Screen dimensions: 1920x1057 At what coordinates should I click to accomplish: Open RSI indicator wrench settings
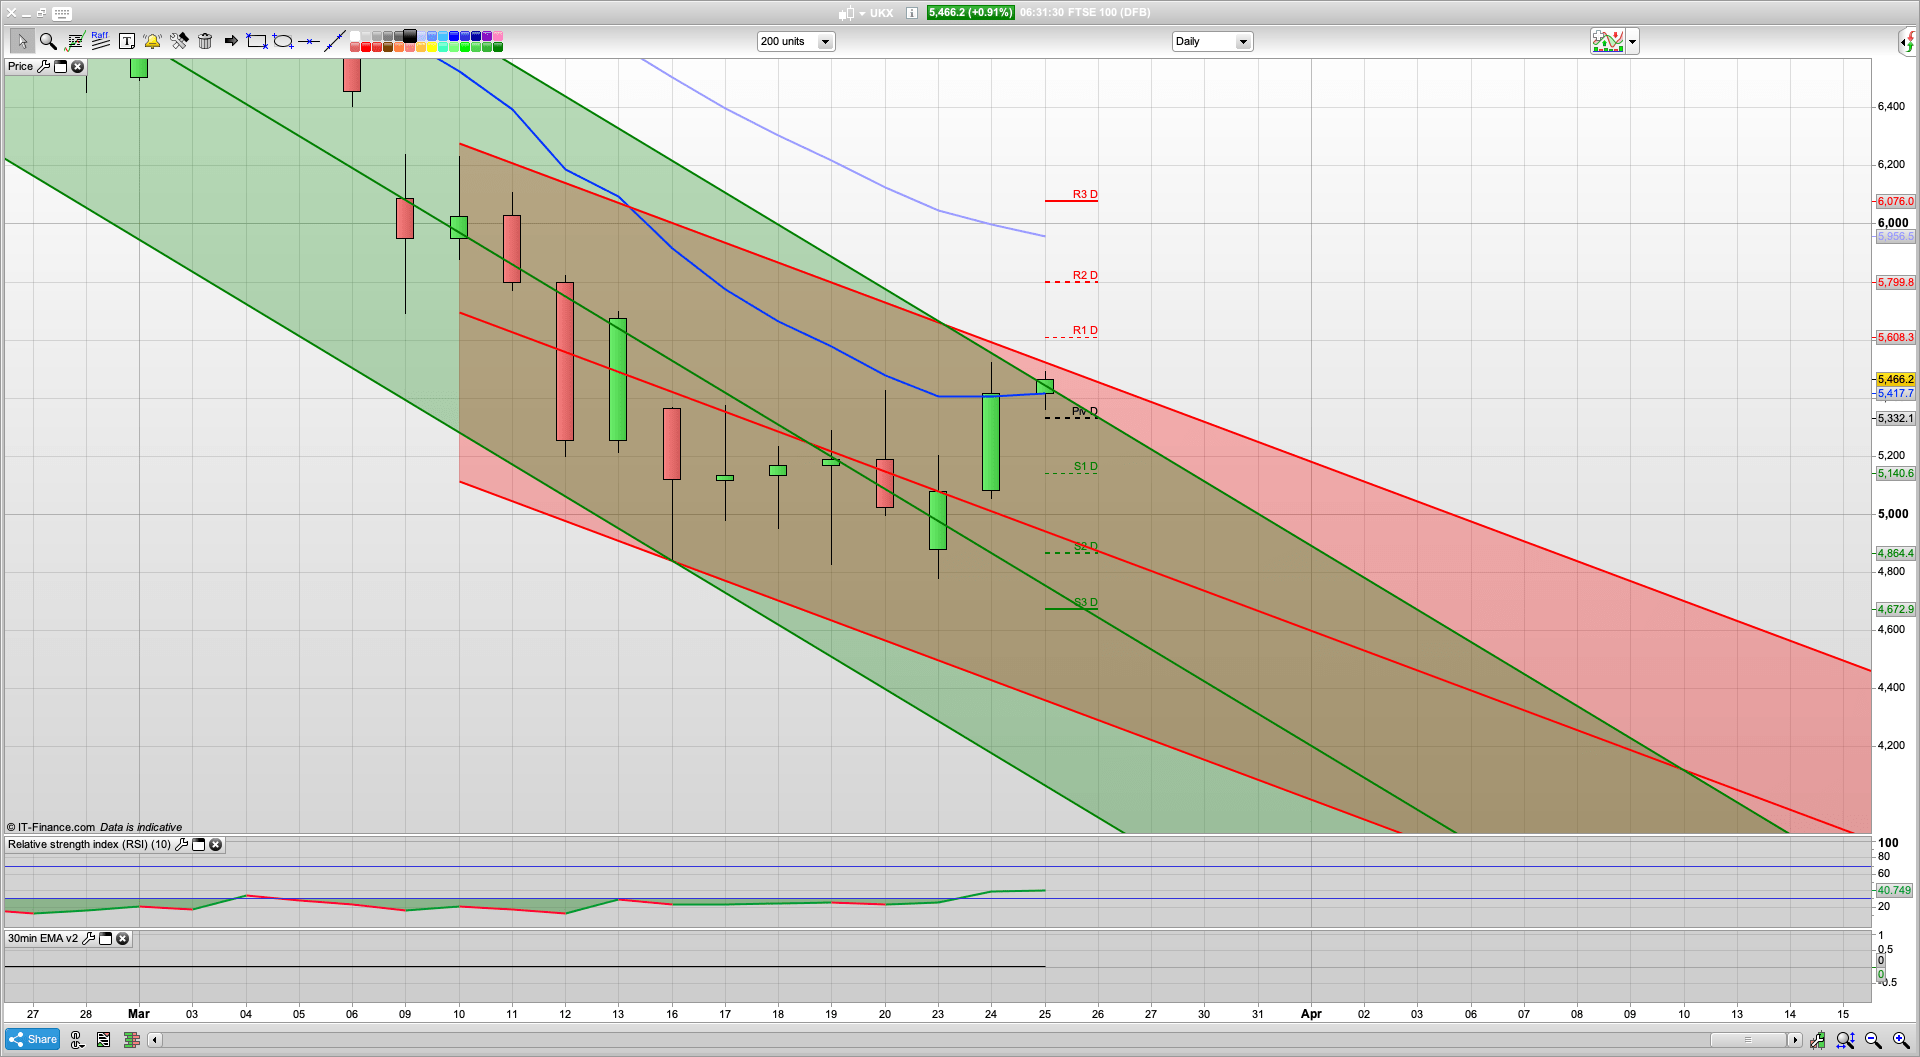tap(181, 845)
